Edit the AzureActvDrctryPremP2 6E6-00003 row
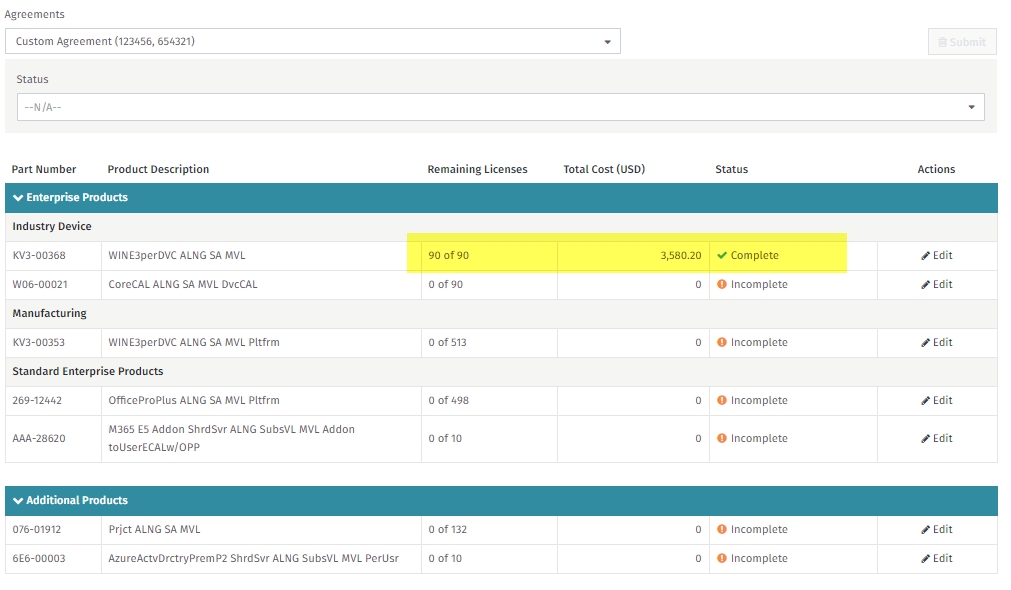Screen dimensions: 1011x590 point(936,558)
